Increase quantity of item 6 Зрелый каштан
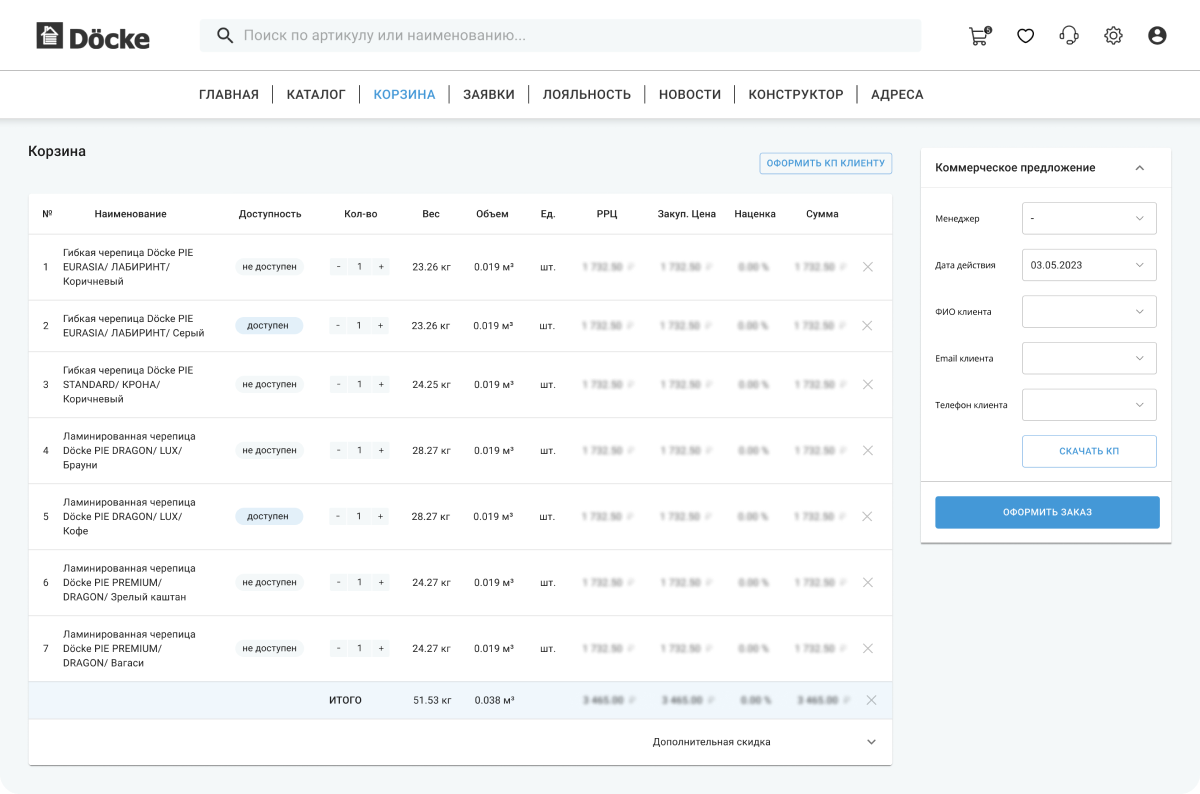 tap(381, 582)
